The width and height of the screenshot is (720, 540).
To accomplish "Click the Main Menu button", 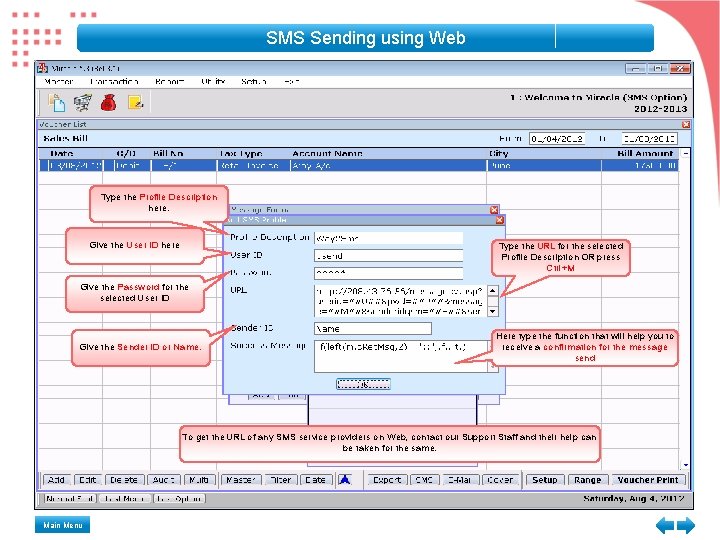I will click(62, 525).
